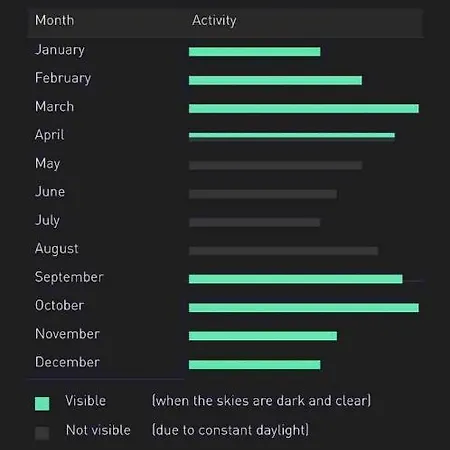Click the 'Not visible' legend label
Image resolution: width=450 pixels, height=450 pixels.
point(98,430)
